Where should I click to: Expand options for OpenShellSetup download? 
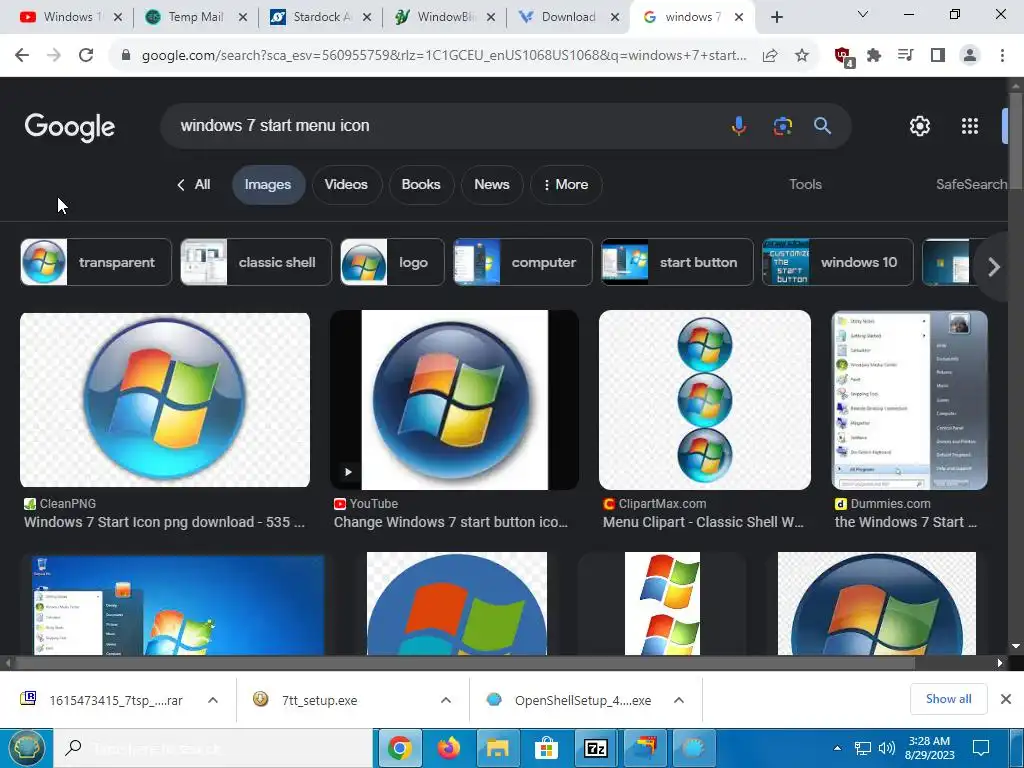(x=679, y=700)
